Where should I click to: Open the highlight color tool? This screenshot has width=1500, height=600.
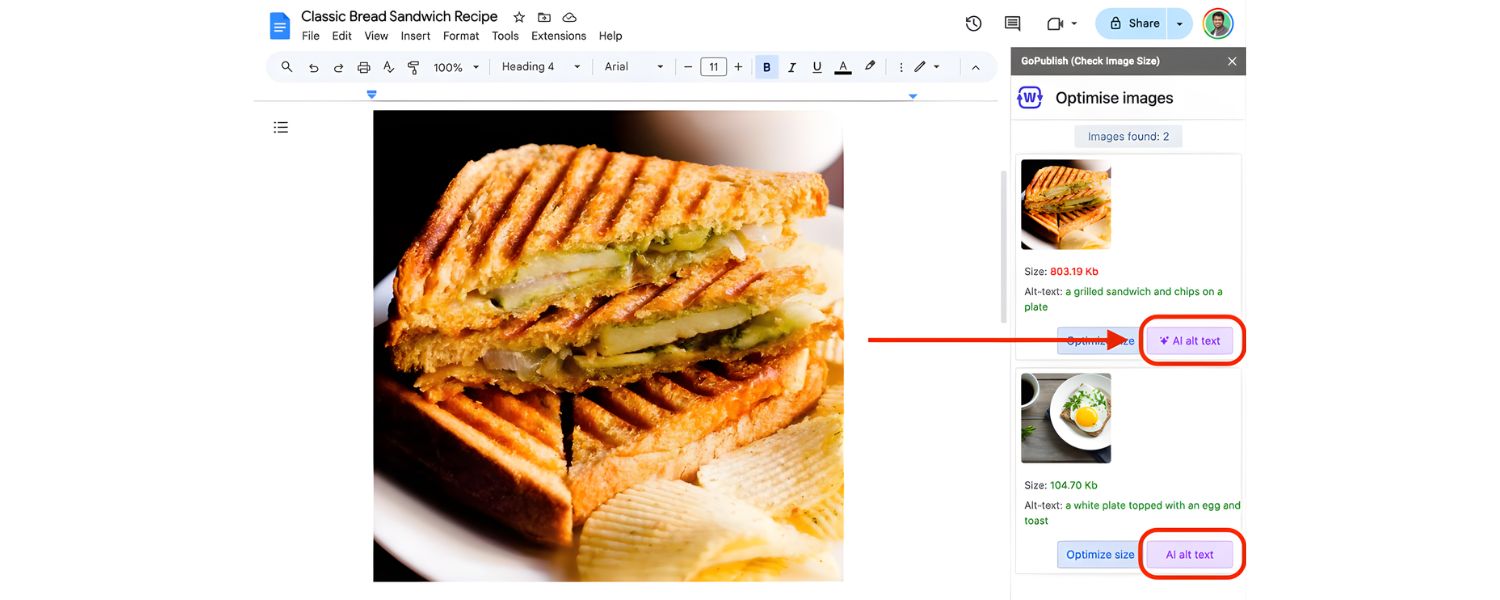(869, 66)
